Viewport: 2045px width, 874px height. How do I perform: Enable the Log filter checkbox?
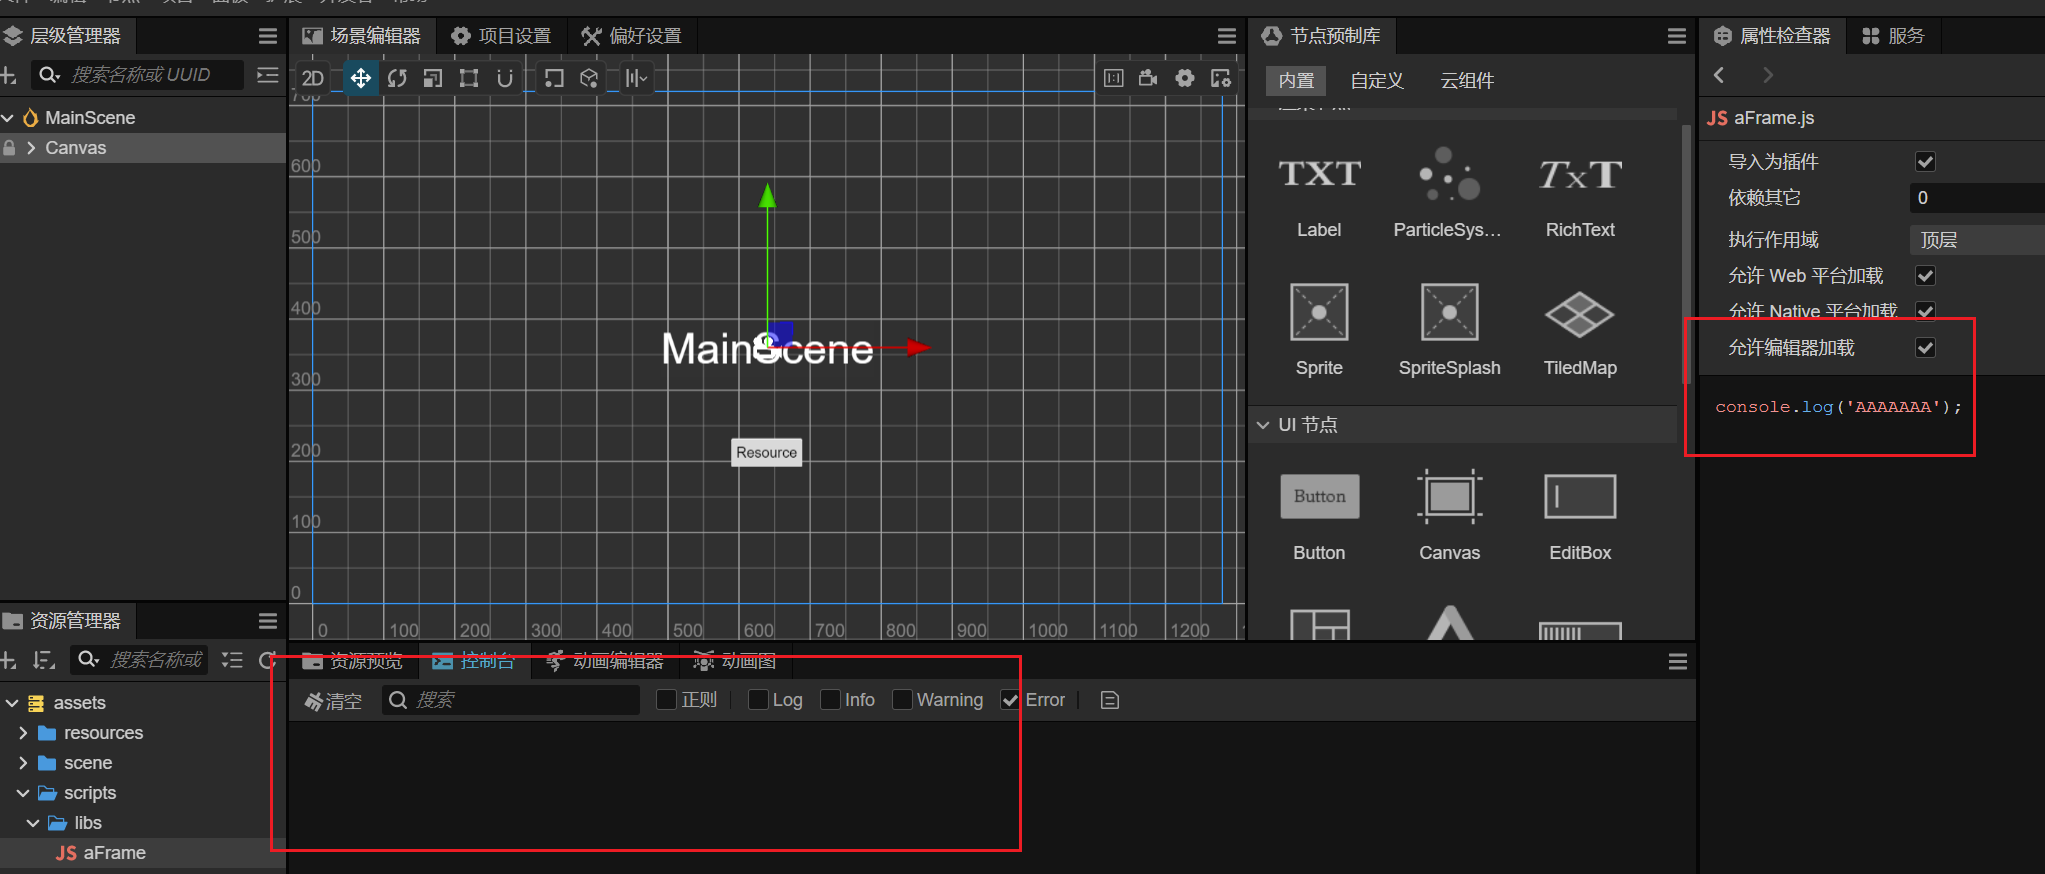758,700
